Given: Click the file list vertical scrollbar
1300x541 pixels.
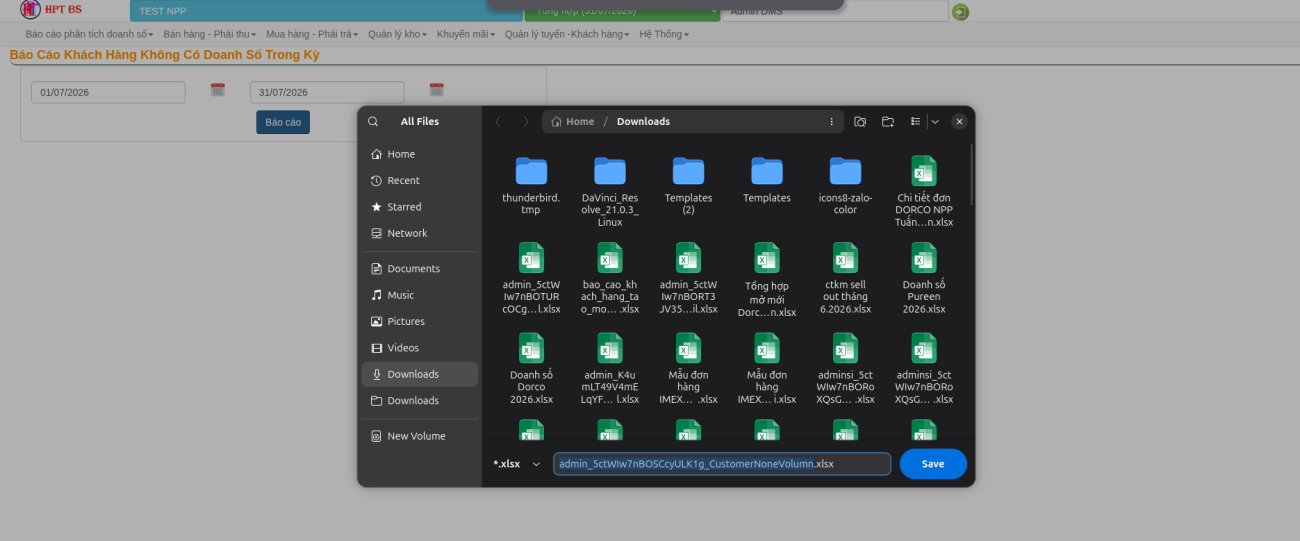Looking at the screenshot, I should 971,175.
